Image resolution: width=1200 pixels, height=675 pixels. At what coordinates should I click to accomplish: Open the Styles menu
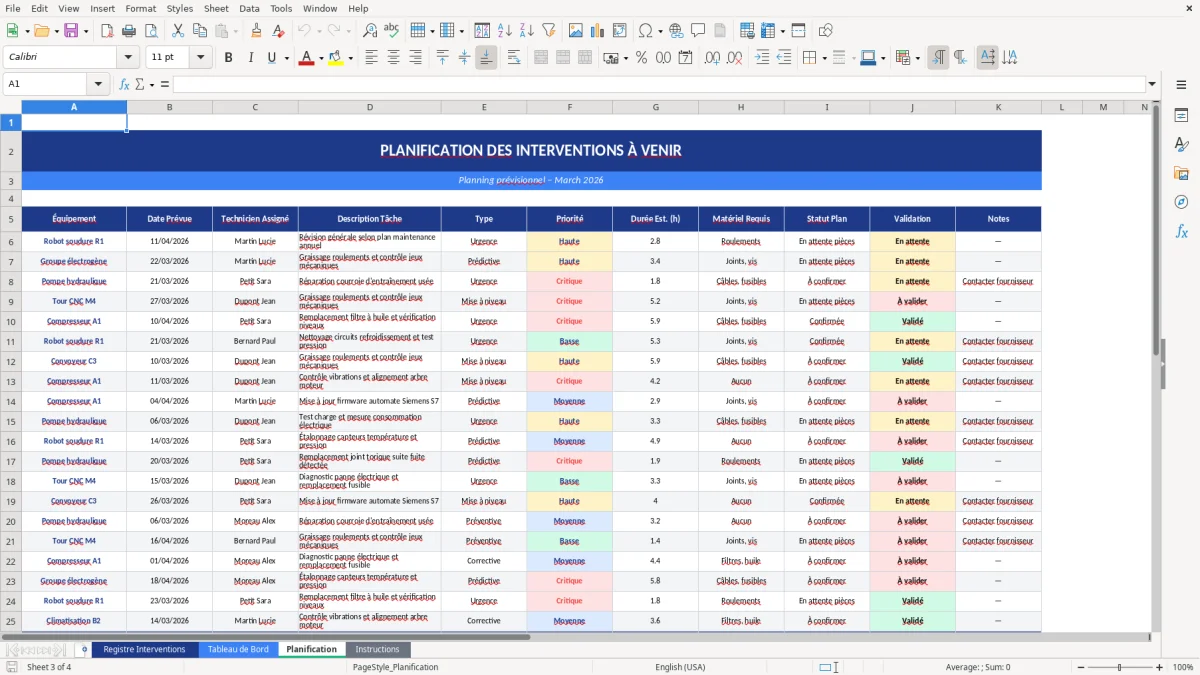pos(180,8)
